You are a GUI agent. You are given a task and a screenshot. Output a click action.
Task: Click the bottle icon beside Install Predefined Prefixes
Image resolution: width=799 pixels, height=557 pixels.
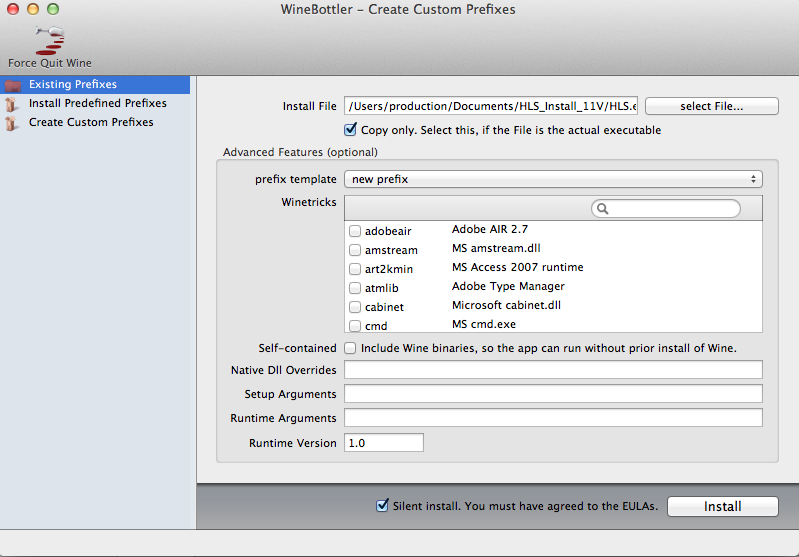(x=11, y=104)
